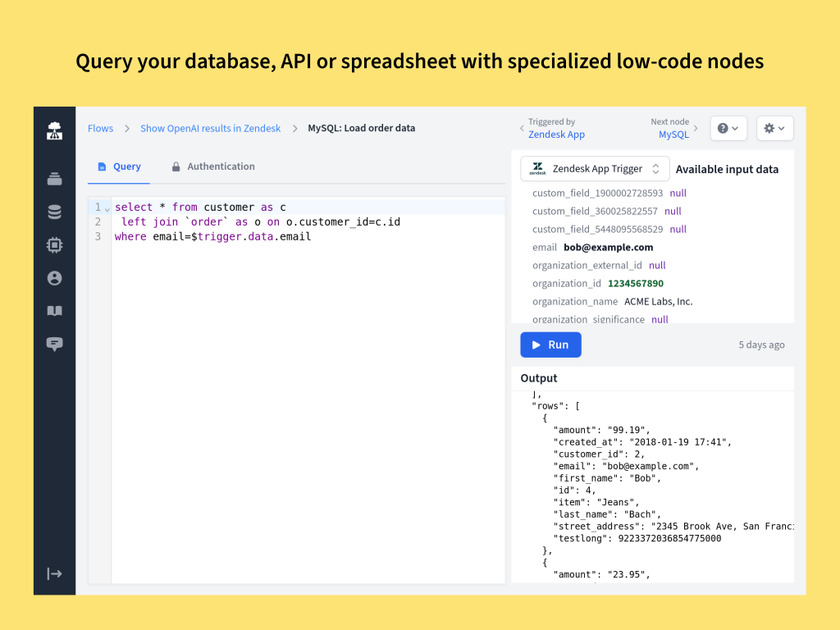Open the Zendesk App Trigger selector
Image resolution: width=840 pixels, height=630 pixels.
click(595, 169)
